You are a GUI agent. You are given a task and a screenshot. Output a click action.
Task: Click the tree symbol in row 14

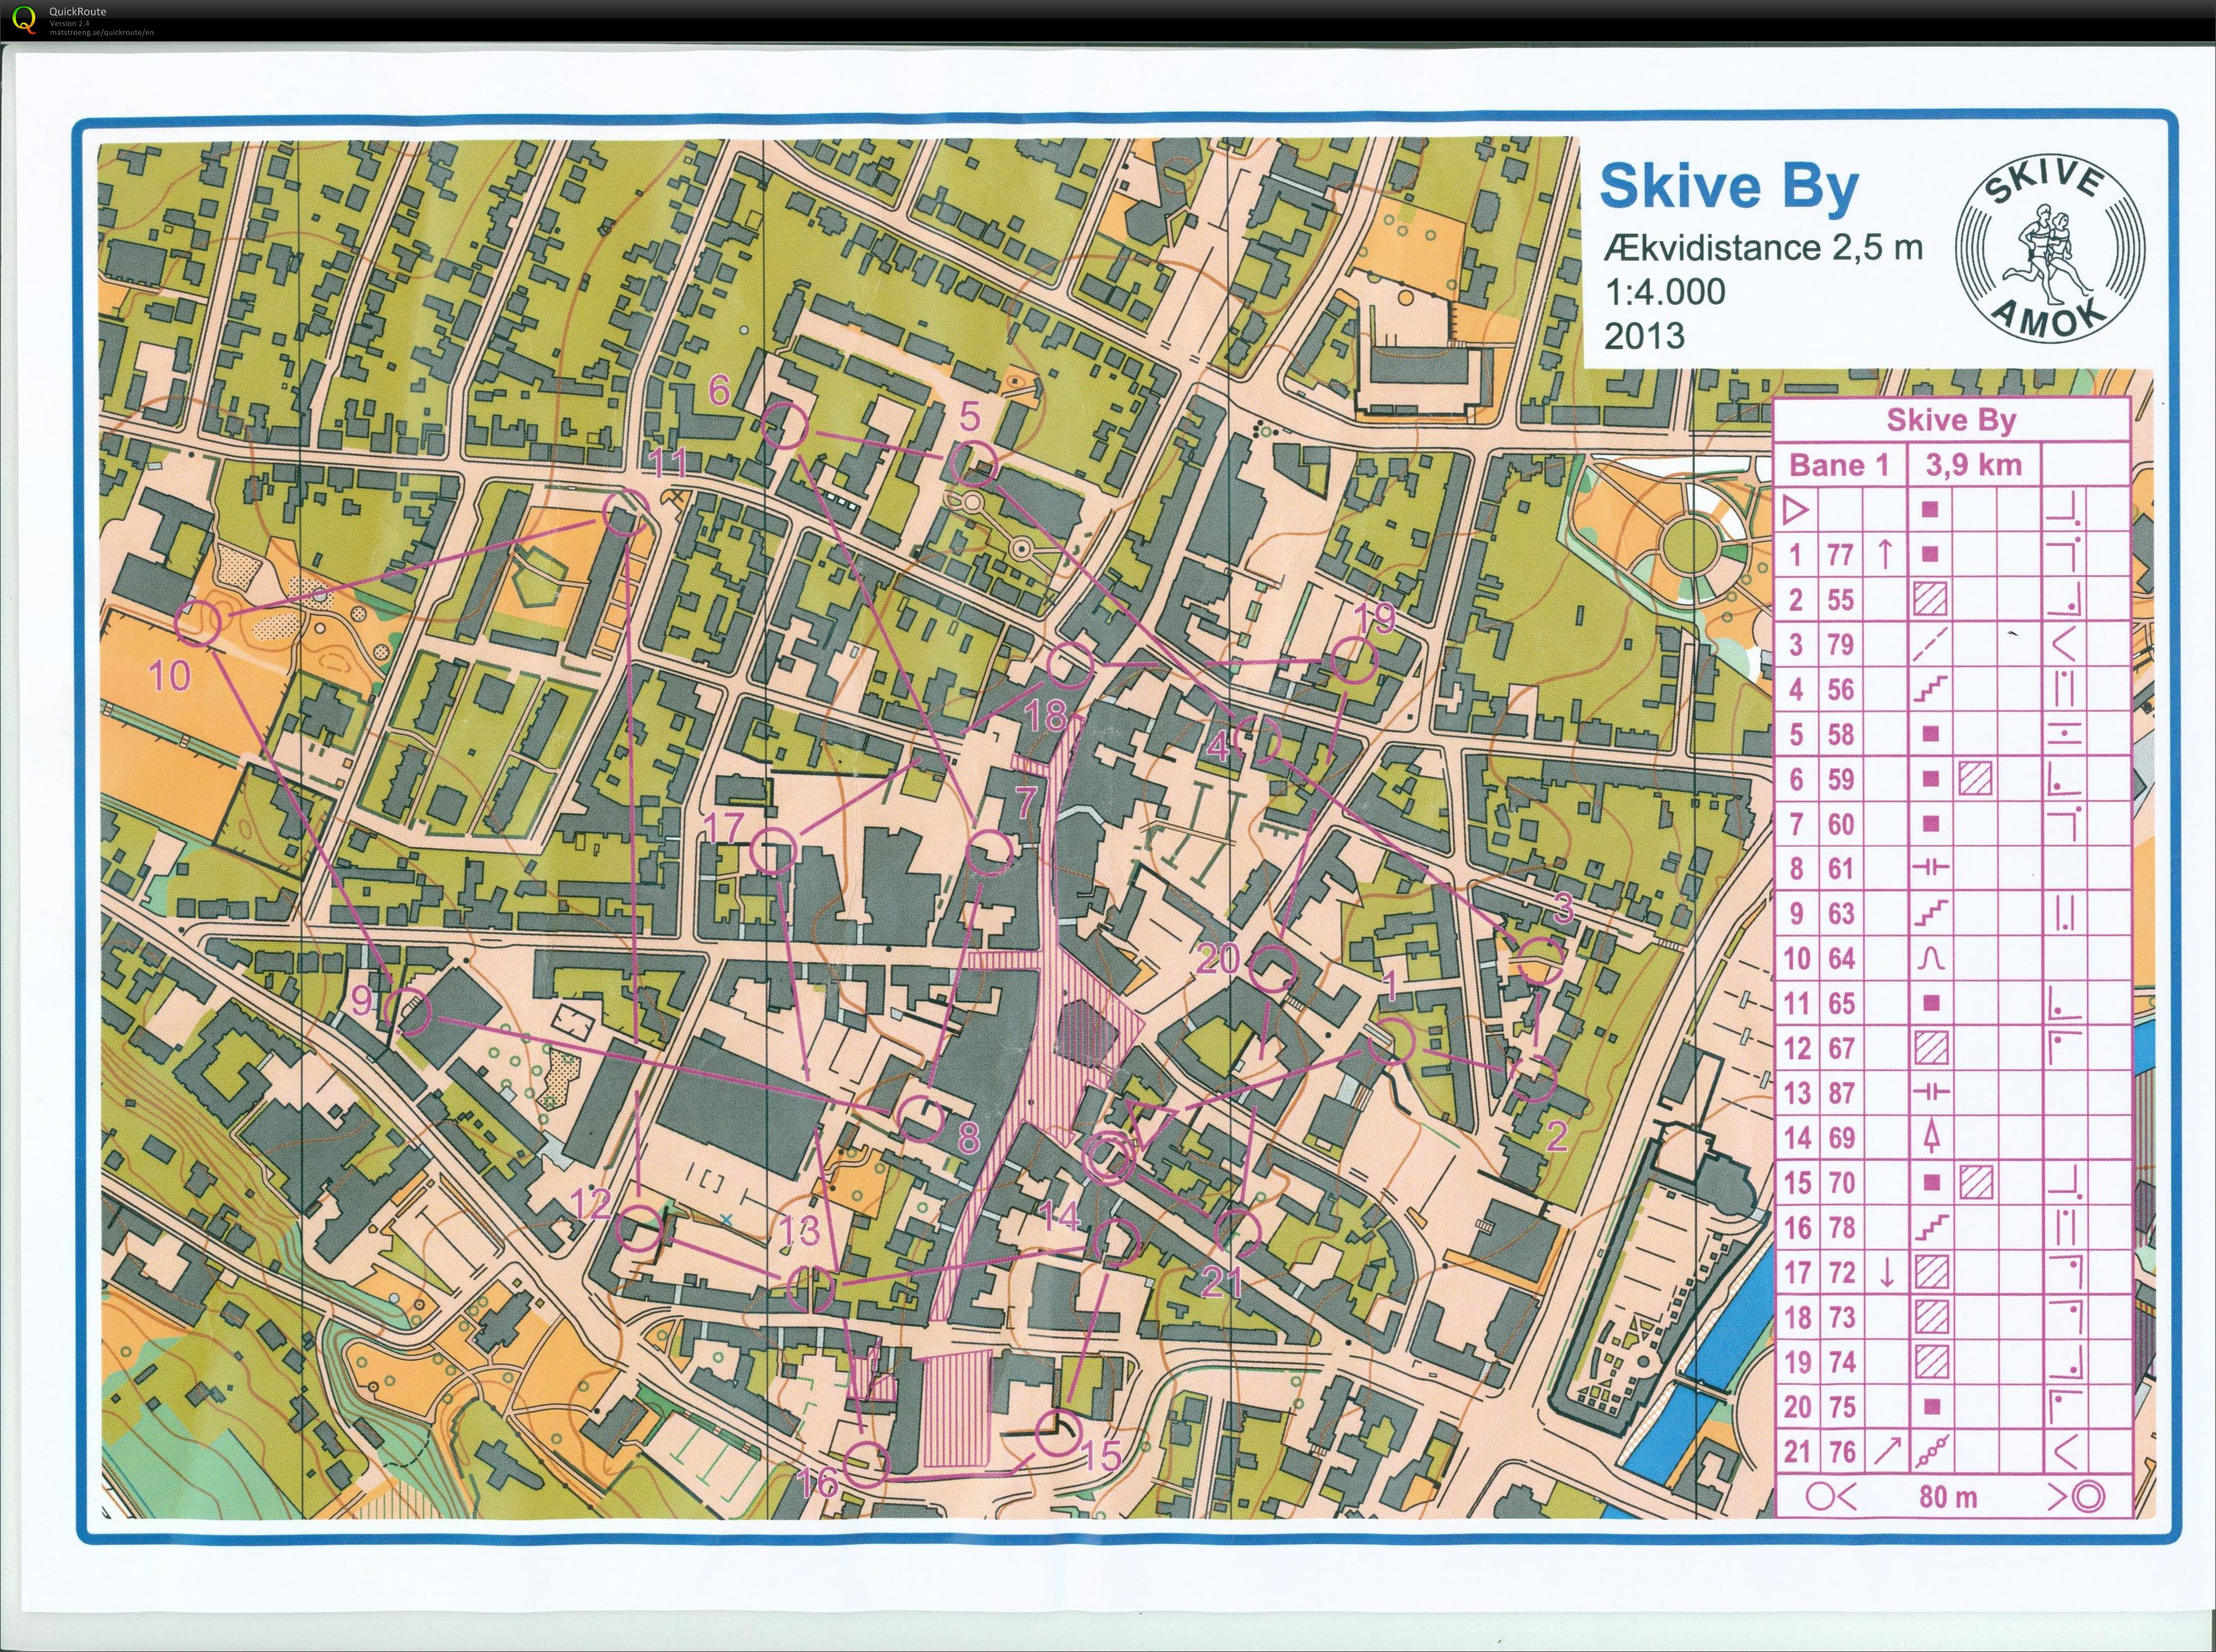point(1931,1137)
